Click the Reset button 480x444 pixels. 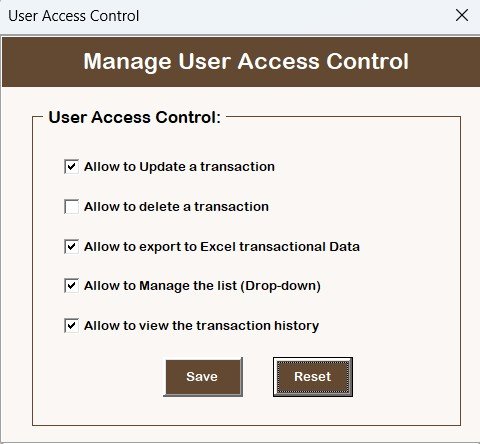coord(313,377)
